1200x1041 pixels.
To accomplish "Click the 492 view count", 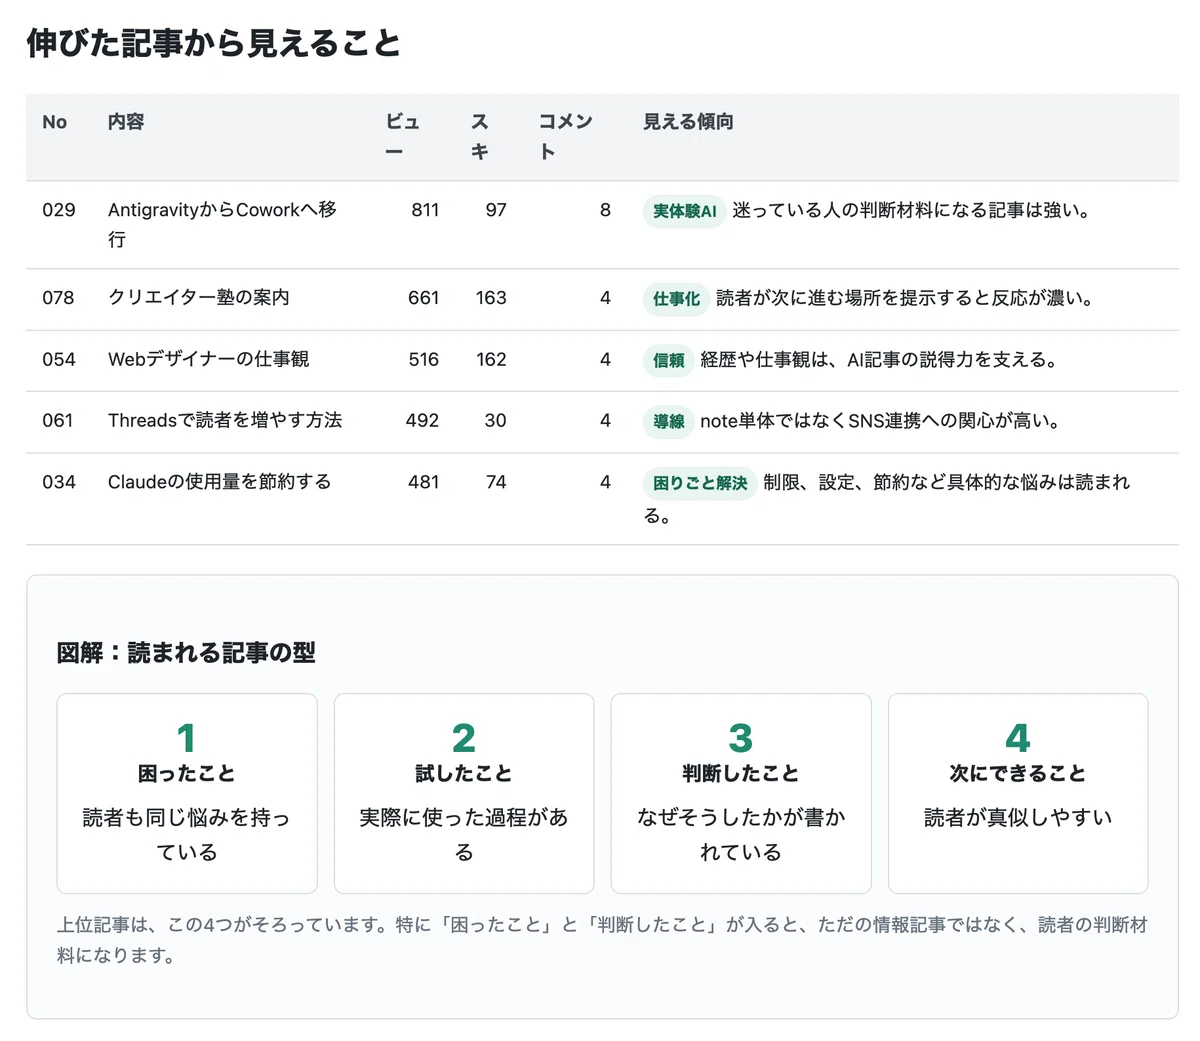I will 423,421.
